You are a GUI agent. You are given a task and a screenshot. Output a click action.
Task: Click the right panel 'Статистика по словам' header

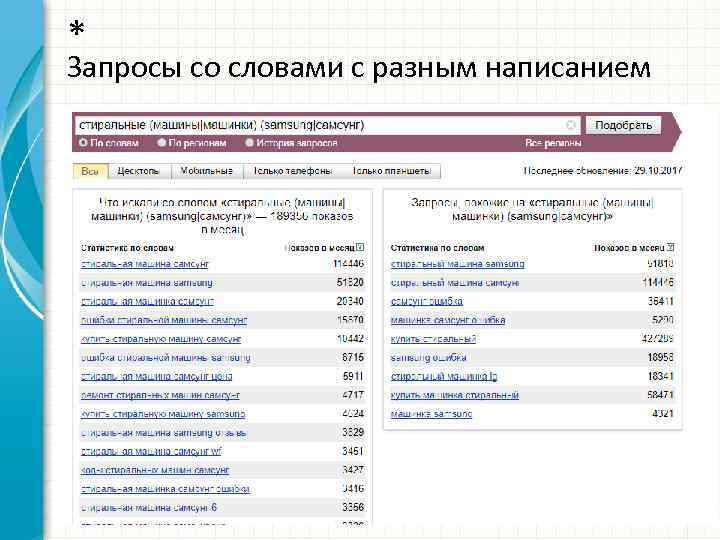(x=437, y=248)
